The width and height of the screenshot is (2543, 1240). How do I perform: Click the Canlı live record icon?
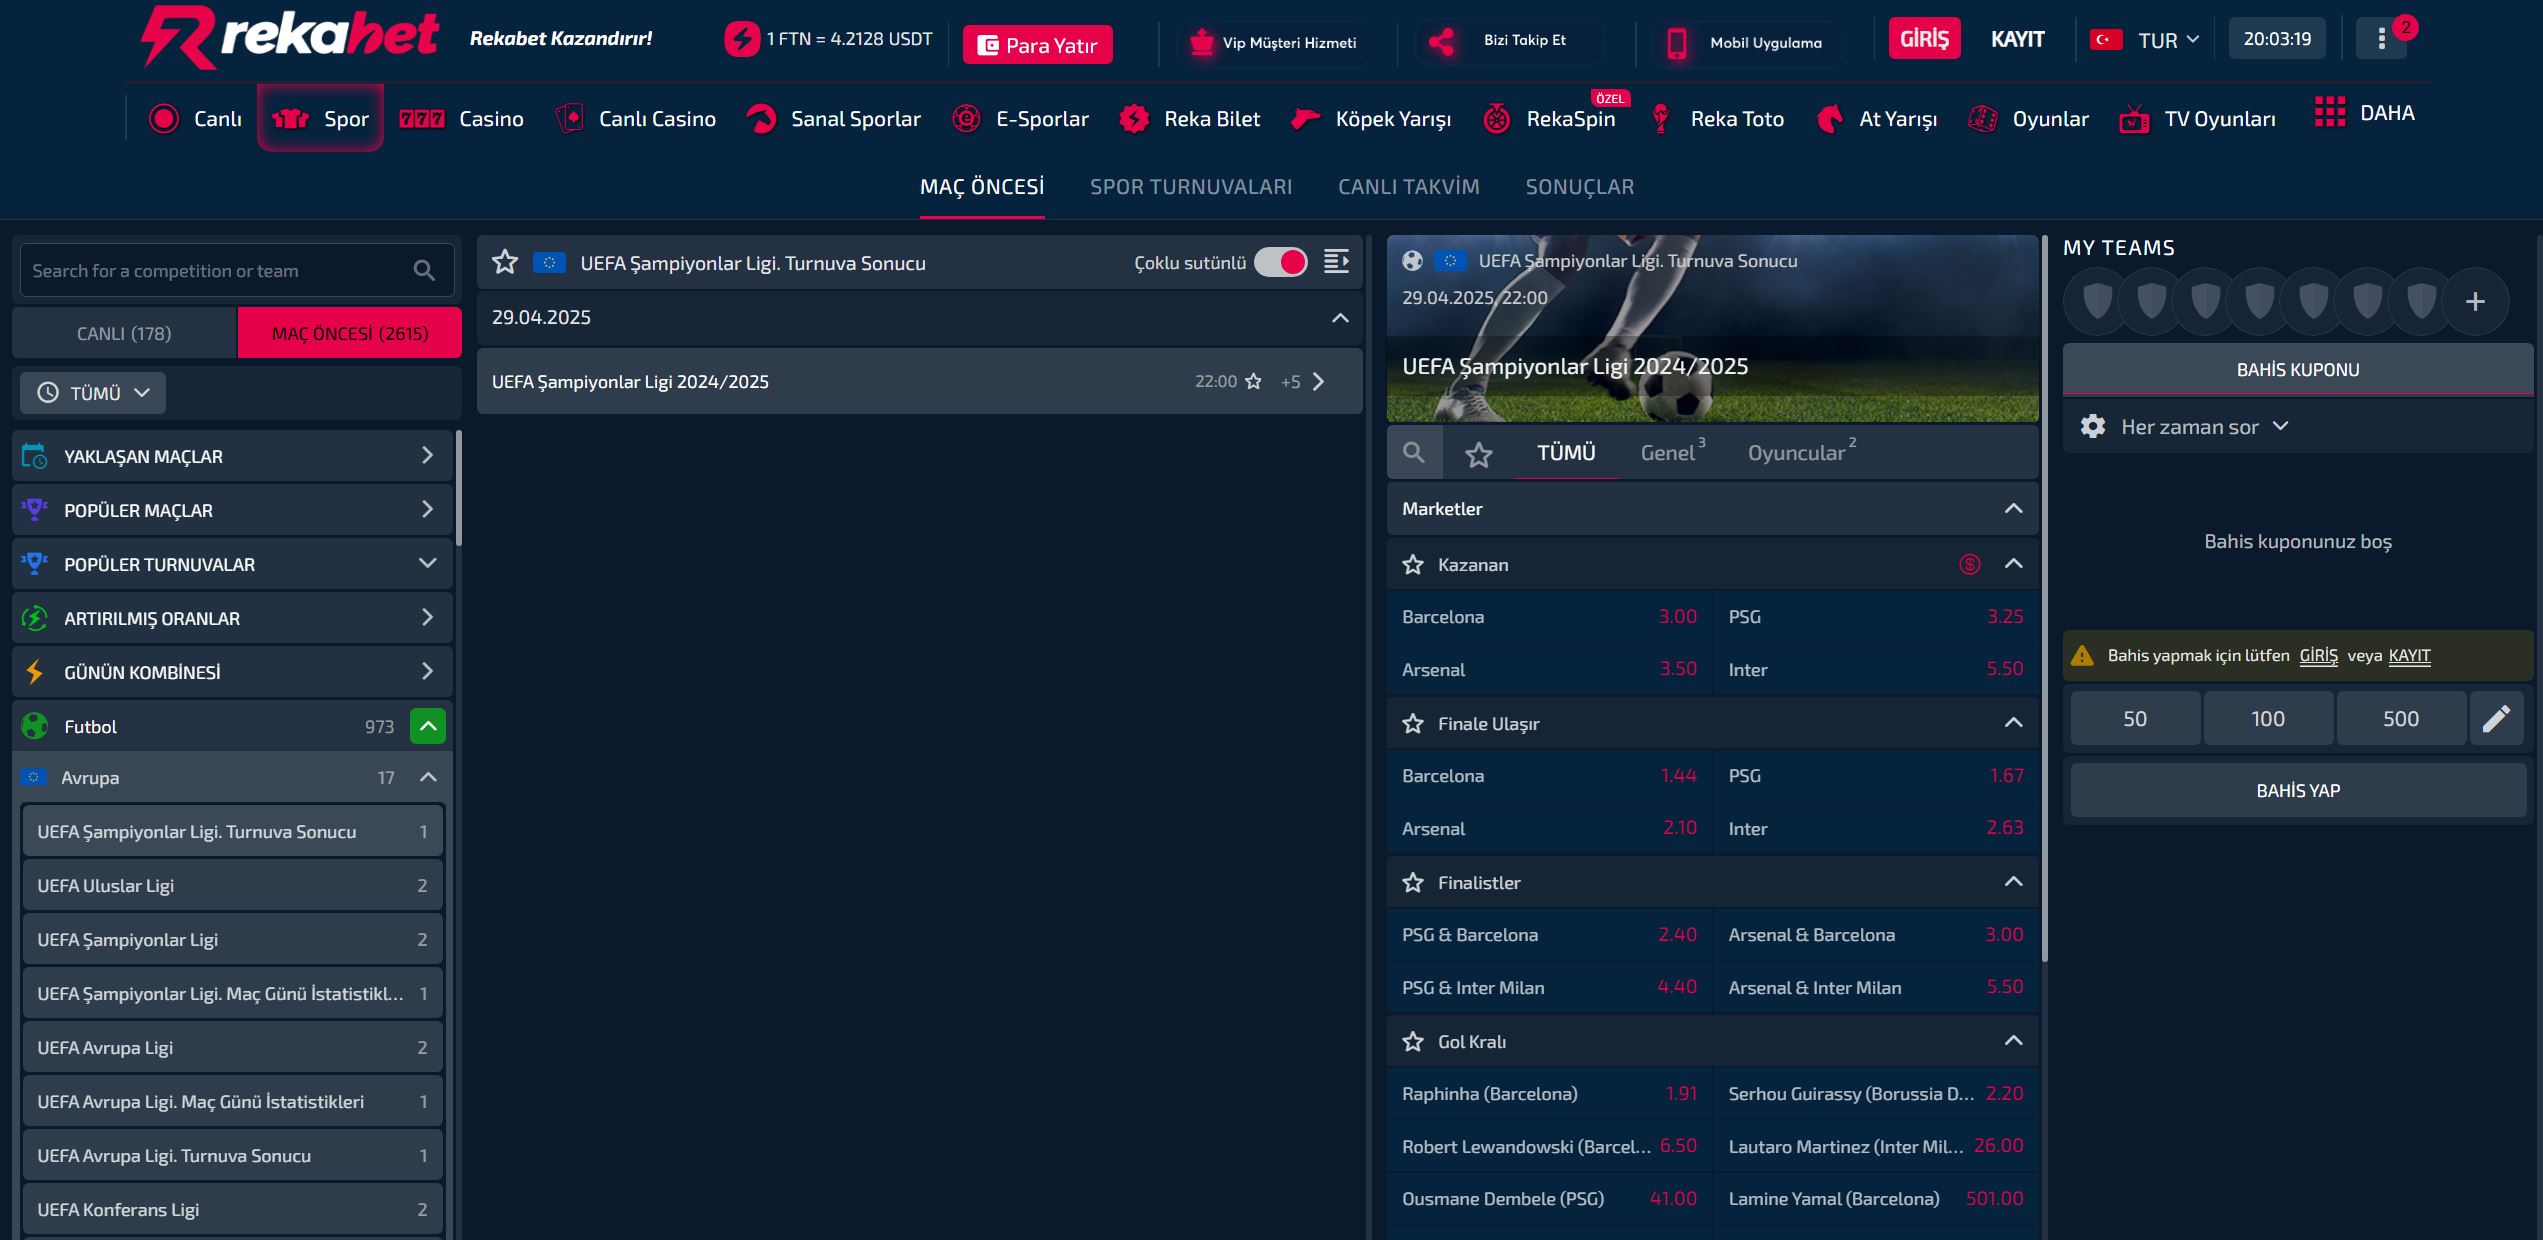(x=164, y=119)
